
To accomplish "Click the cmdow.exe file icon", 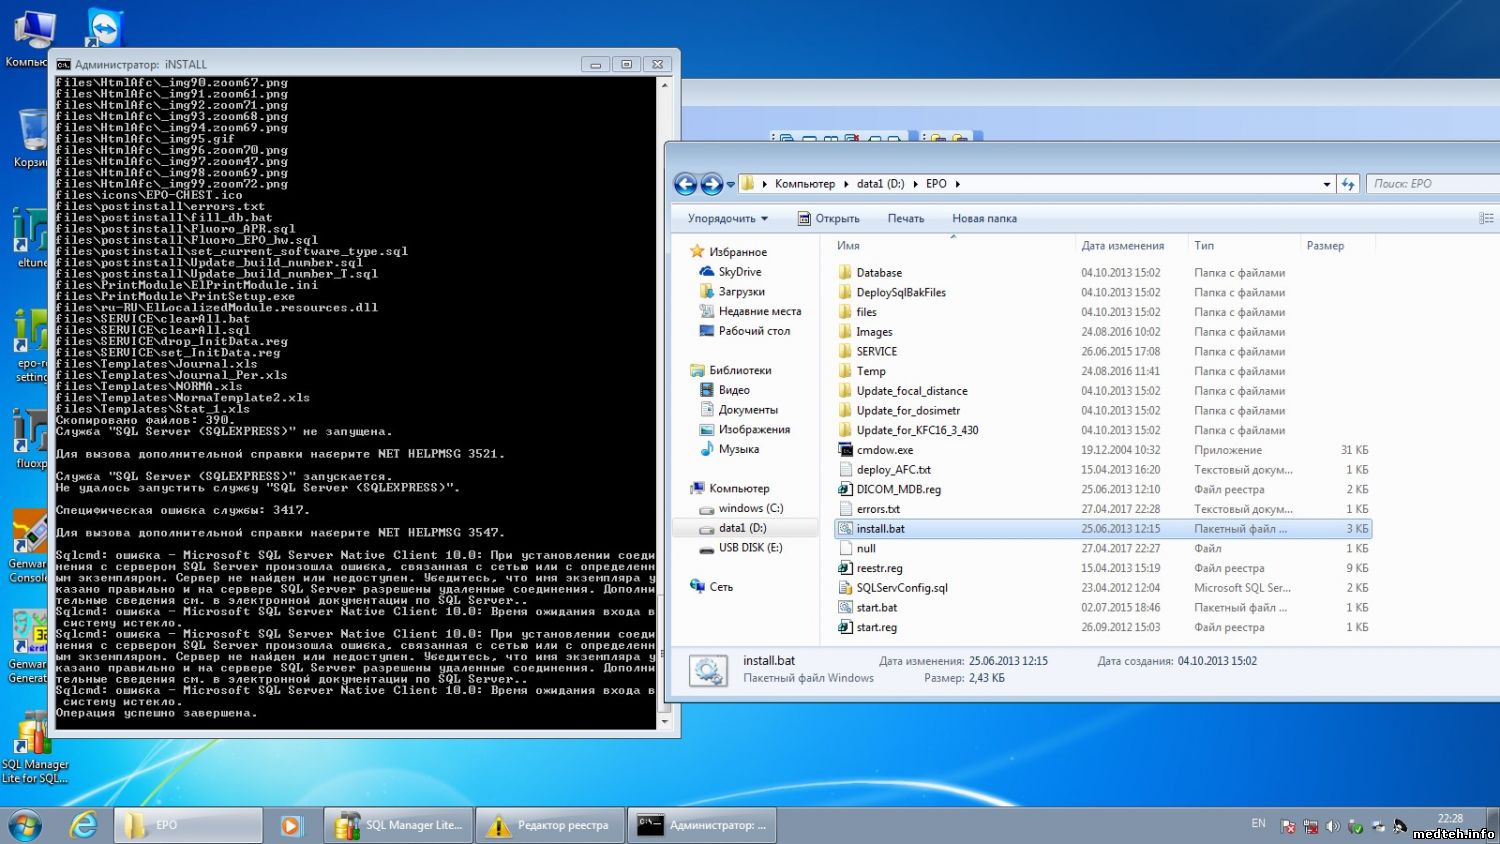I will coord(845,450).
